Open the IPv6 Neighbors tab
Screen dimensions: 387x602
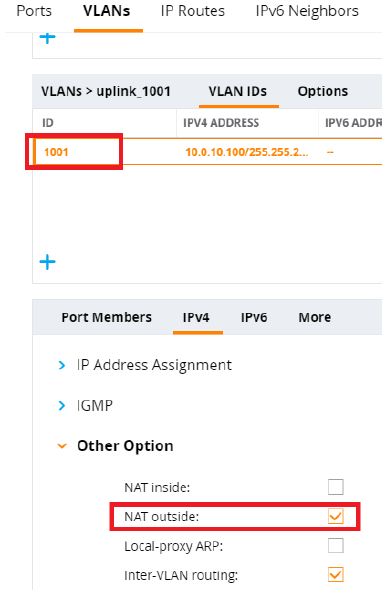click(x=307, y=11)
